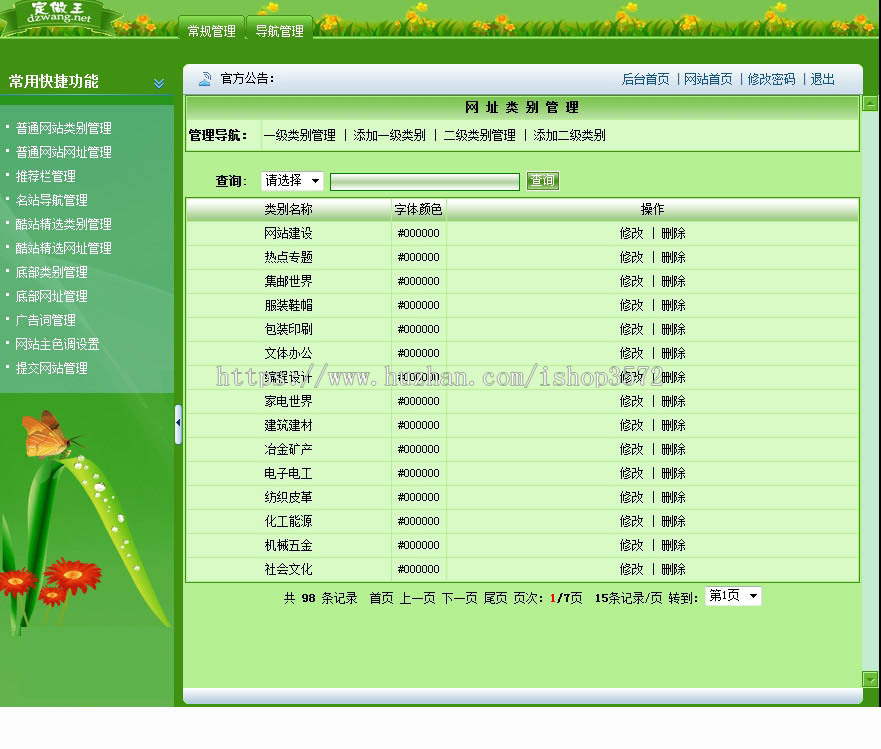Click 修改 for the 网址建设 category row

tap(633, 232)
